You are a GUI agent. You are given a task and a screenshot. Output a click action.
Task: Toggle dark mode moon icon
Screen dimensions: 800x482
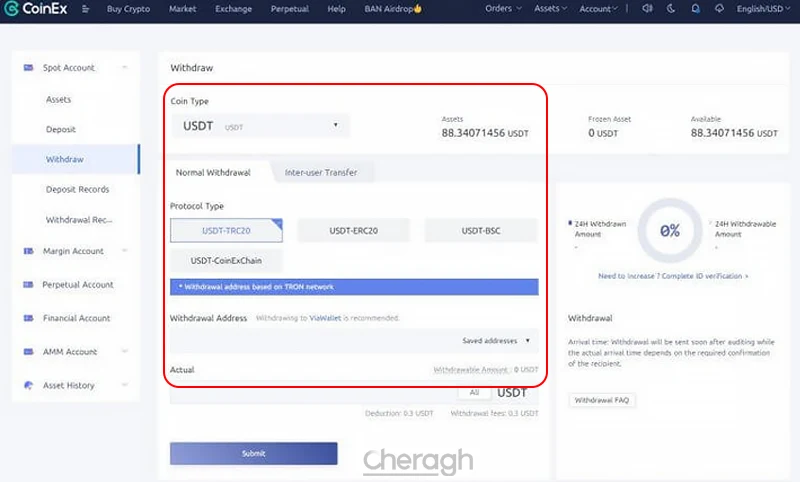click(671, 9)
